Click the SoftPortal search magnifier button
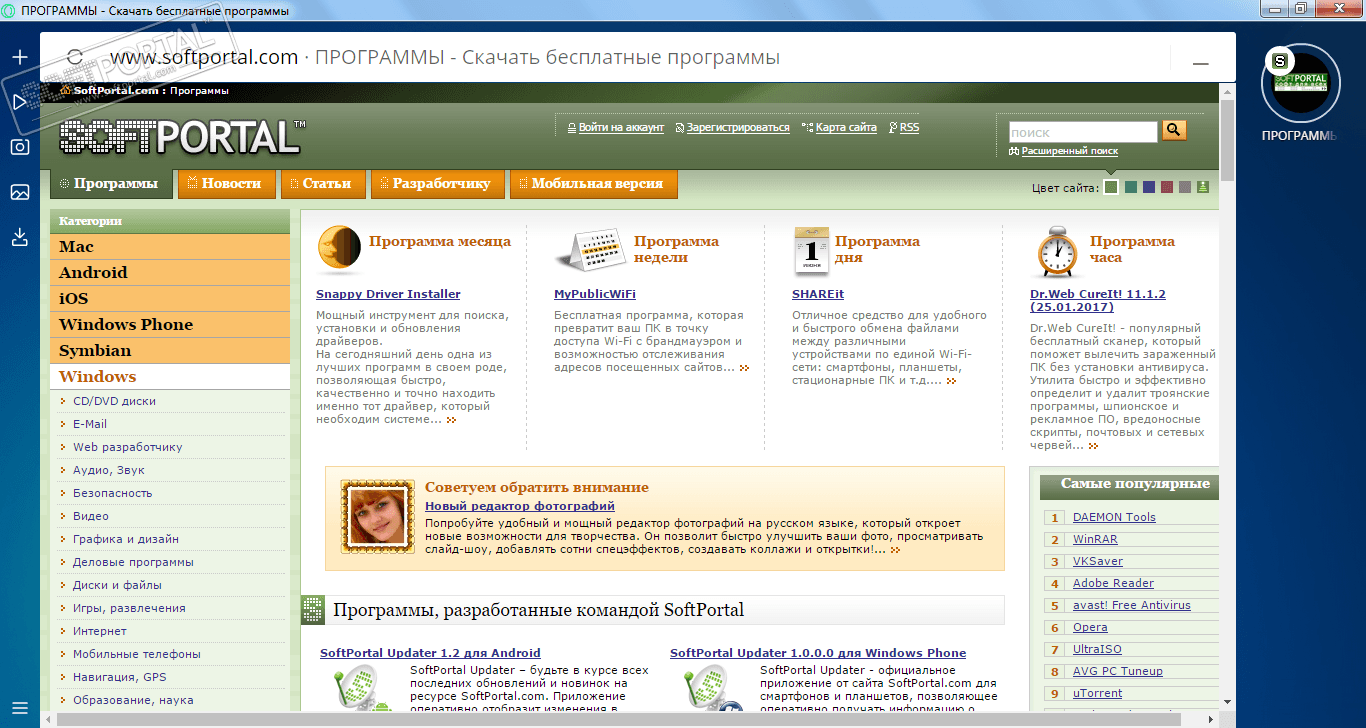The image size is (1366, 728). (1173, 131)
